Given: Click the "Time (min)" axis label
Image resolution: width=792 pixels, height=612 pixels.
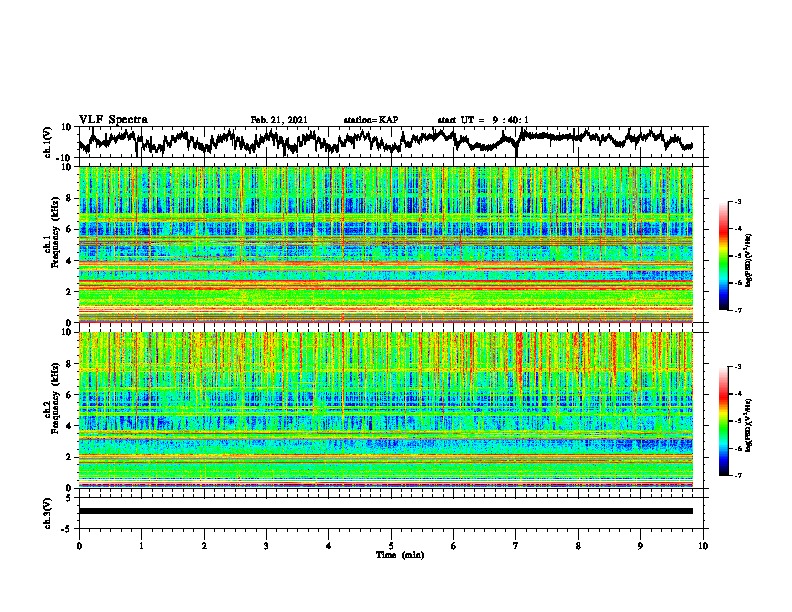Looking at the screenshot, I should click(x=400, y=555).
